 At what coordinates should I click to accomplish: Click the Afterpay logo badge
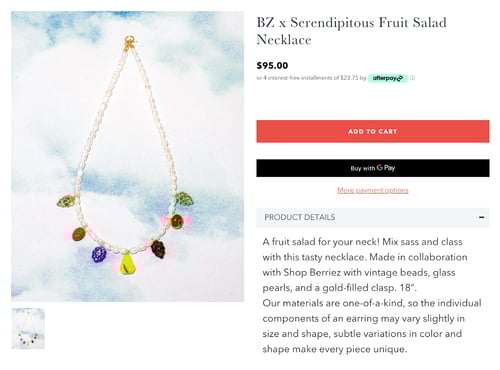click(x=388, y=78)
